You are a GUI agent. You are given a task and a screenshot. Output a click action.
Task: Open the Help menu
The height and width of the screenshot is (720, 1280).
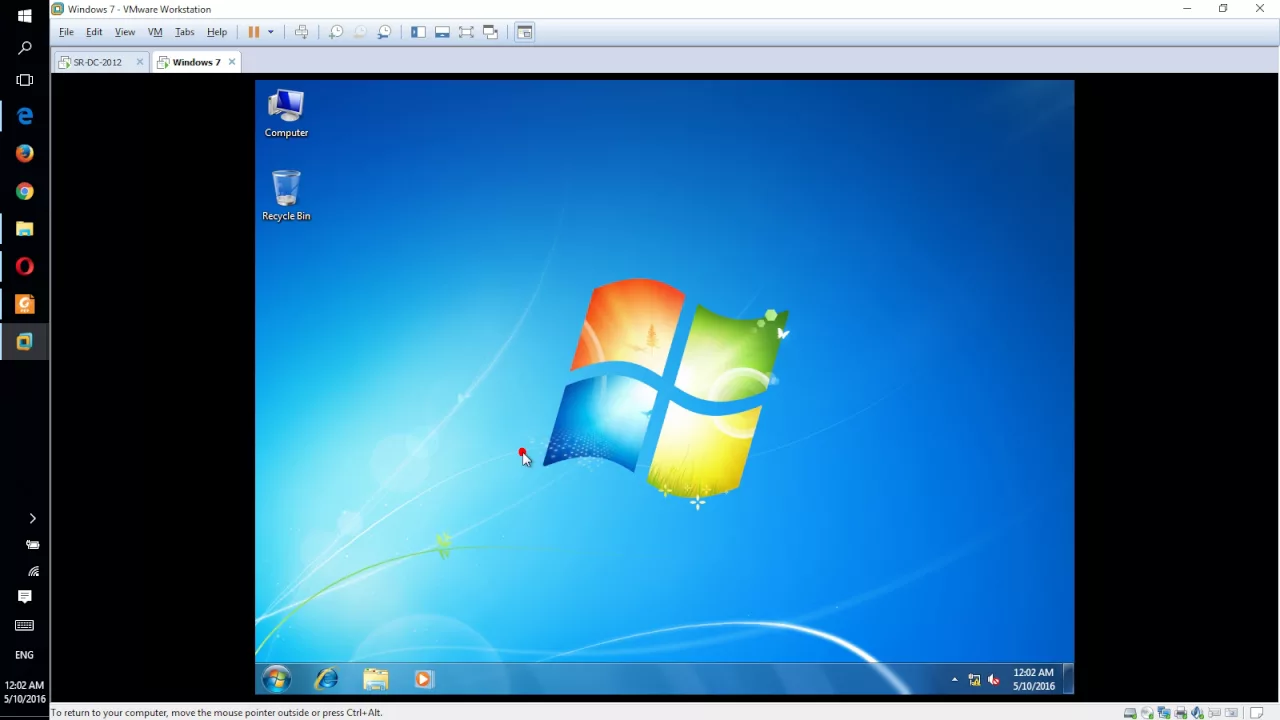click(217, 32)
